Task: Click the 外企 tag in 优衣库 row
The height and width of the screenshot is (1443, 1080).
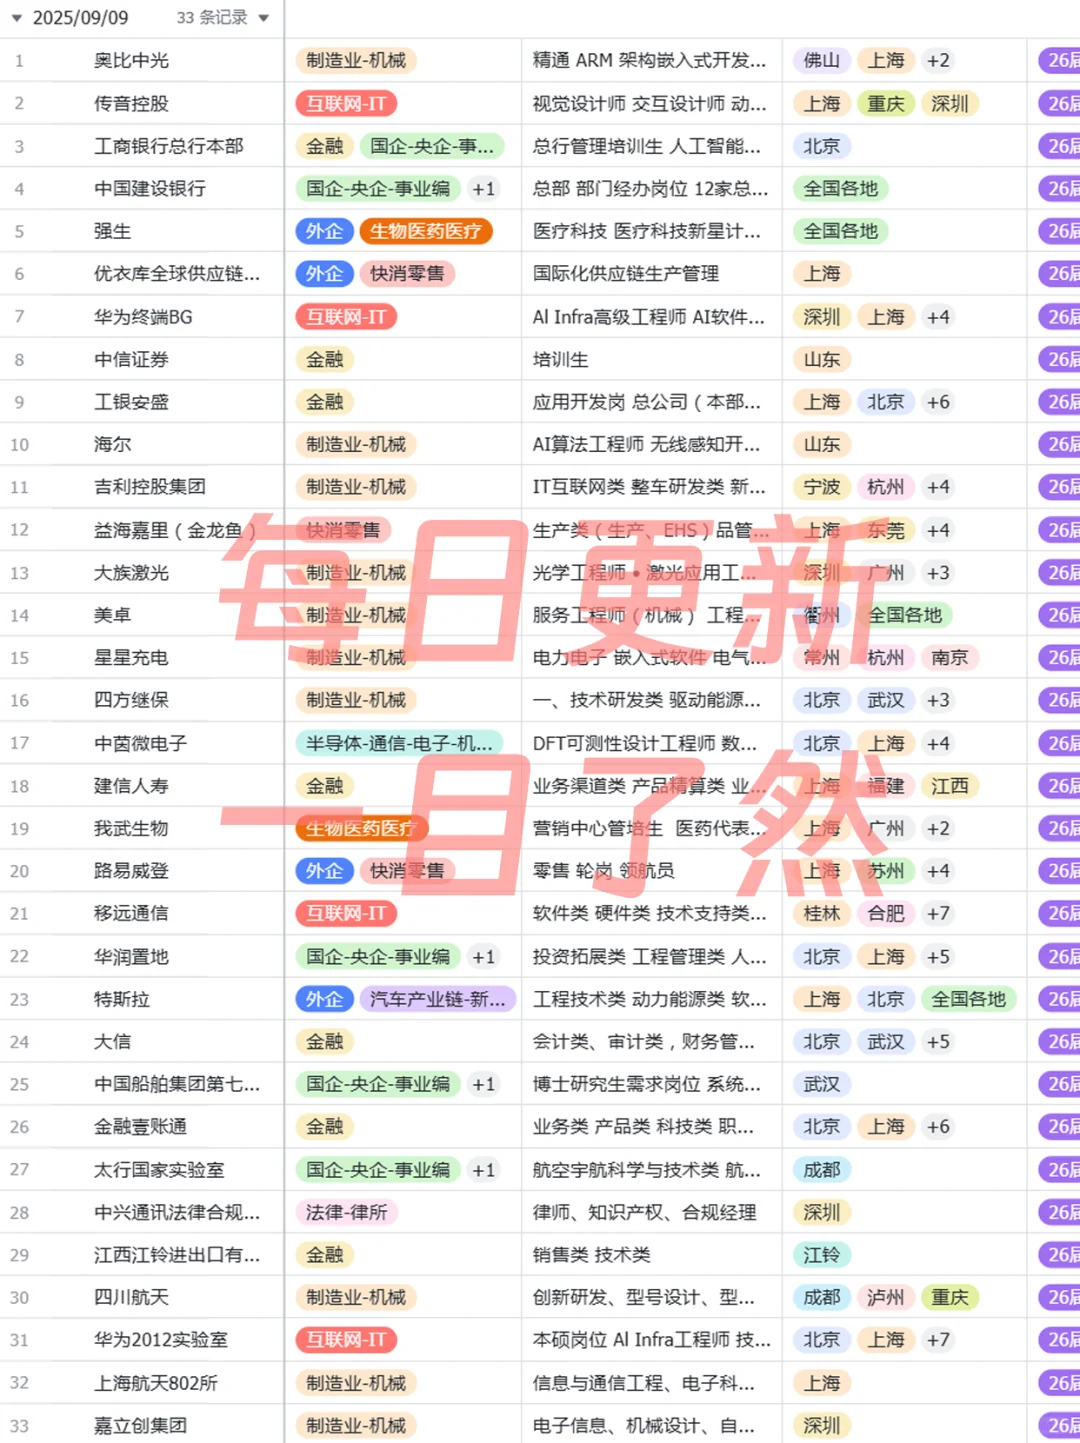Action: [x=324, y=274]
